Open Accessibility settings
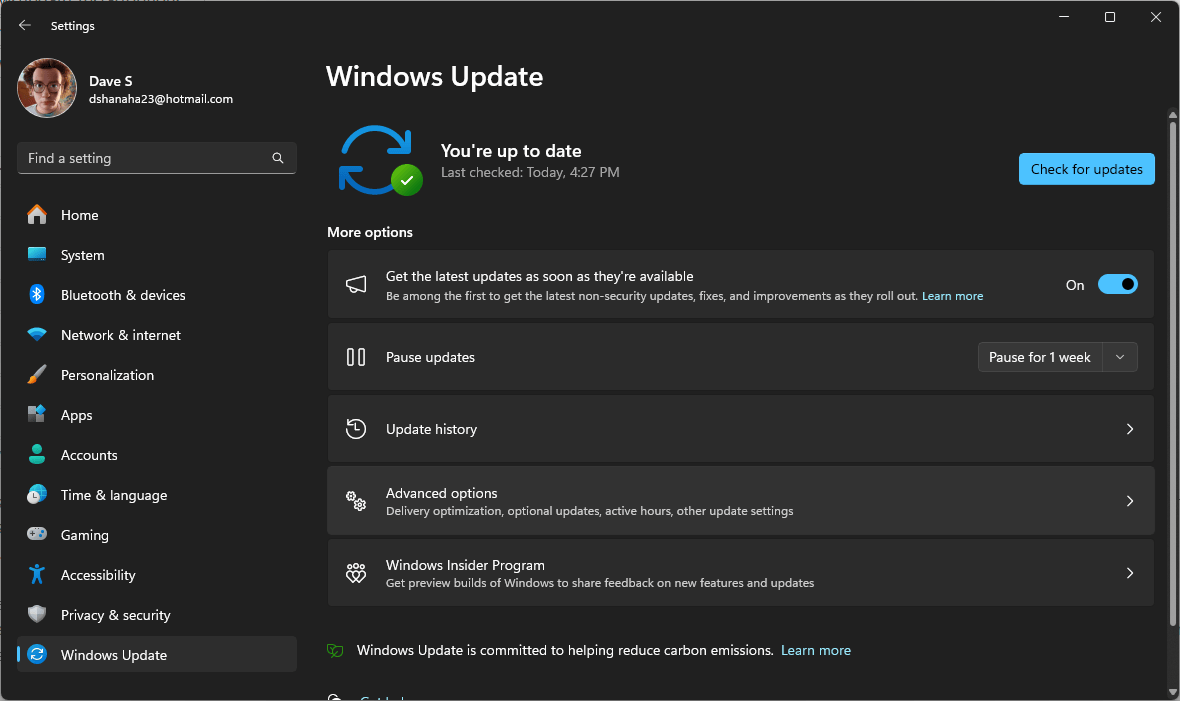This screenshot has width=1180, height=701. [98, 575]
